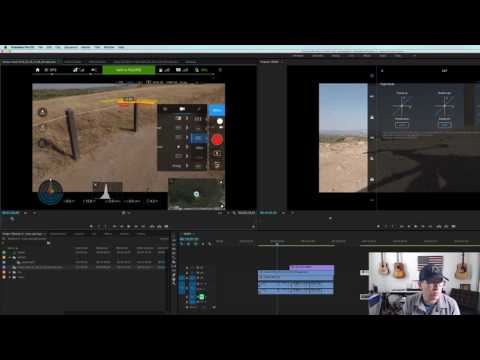Click the green highlighted audio track header button
480x360 pixels.
(201, 297)
